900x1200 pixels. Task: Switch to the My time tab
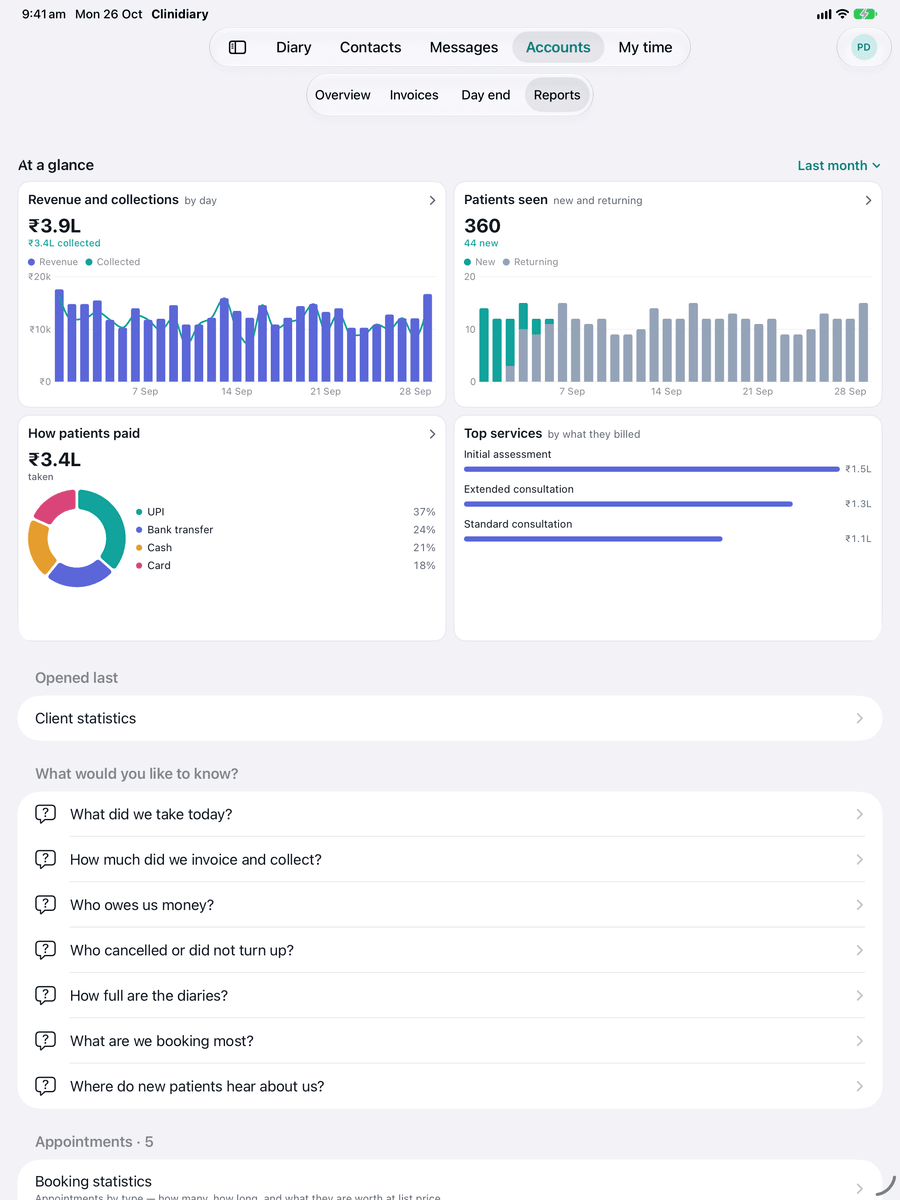tap(645, 47)
